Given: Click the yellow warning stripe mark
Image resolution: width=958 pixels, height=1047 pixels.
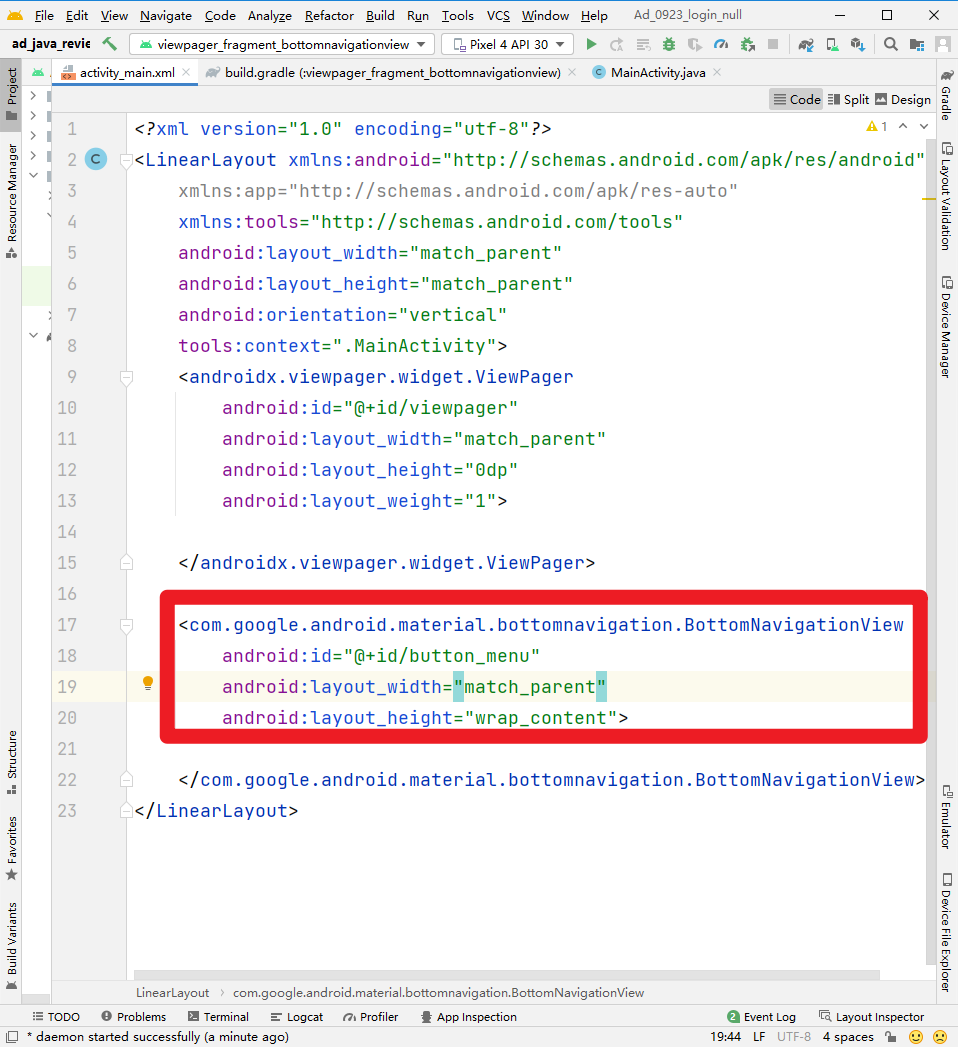Looking at the screenshot, I should (x=929, y=199).
